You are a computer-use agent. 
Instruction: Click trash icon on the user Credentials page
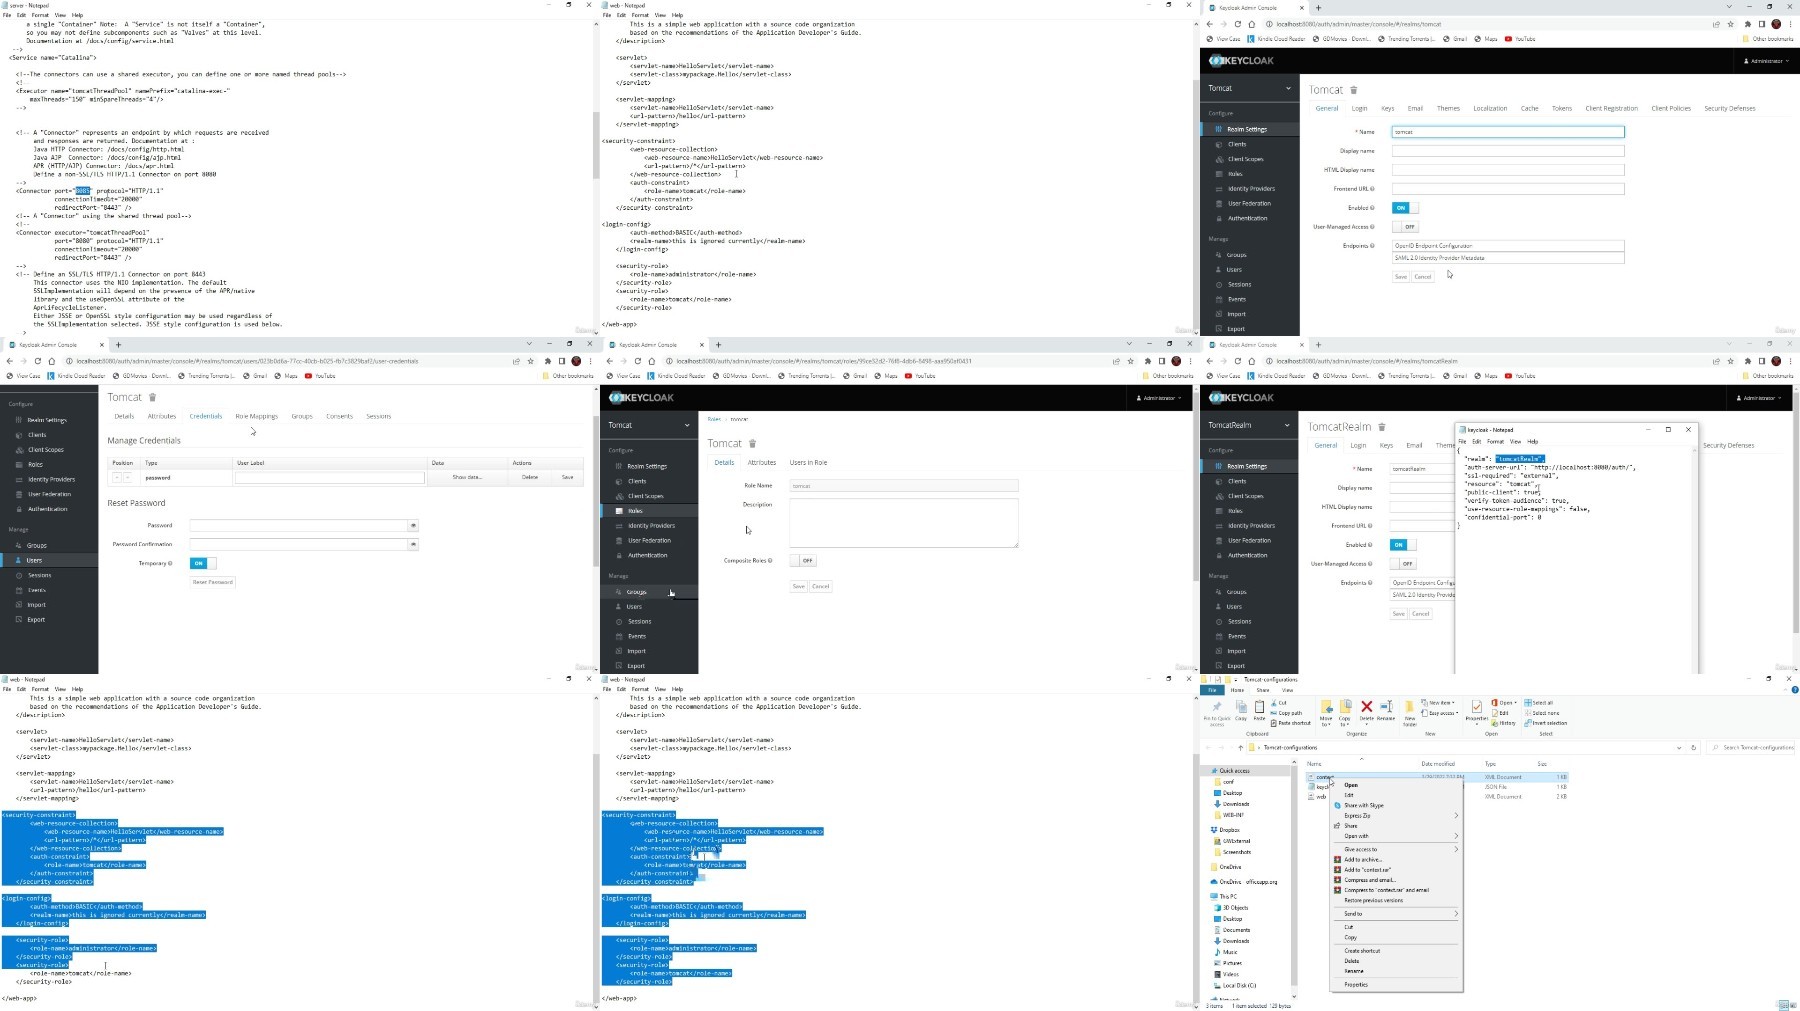153,397
